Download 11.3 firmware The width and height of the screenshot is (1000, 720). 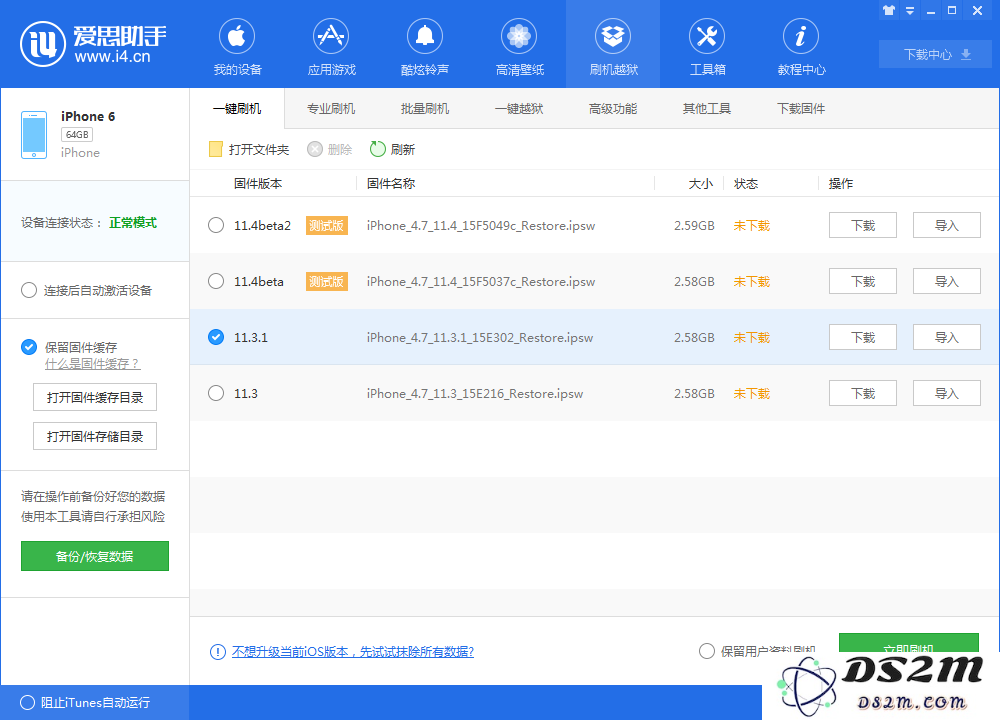click(863, 393)
